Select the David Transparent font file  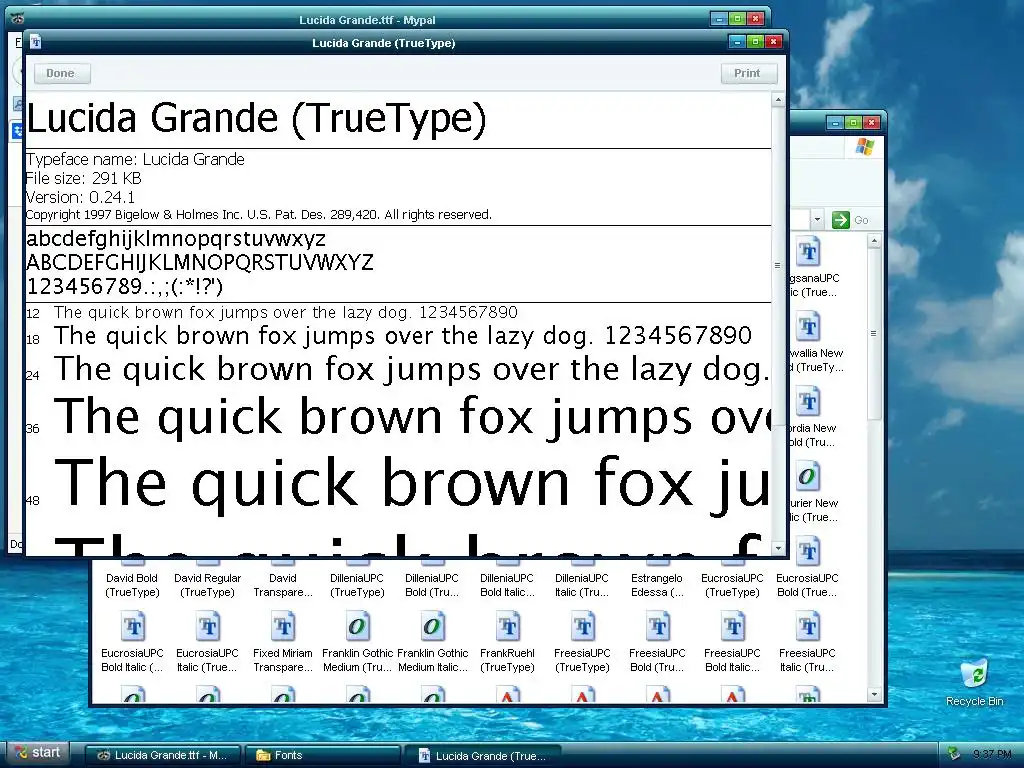[283, 584]
